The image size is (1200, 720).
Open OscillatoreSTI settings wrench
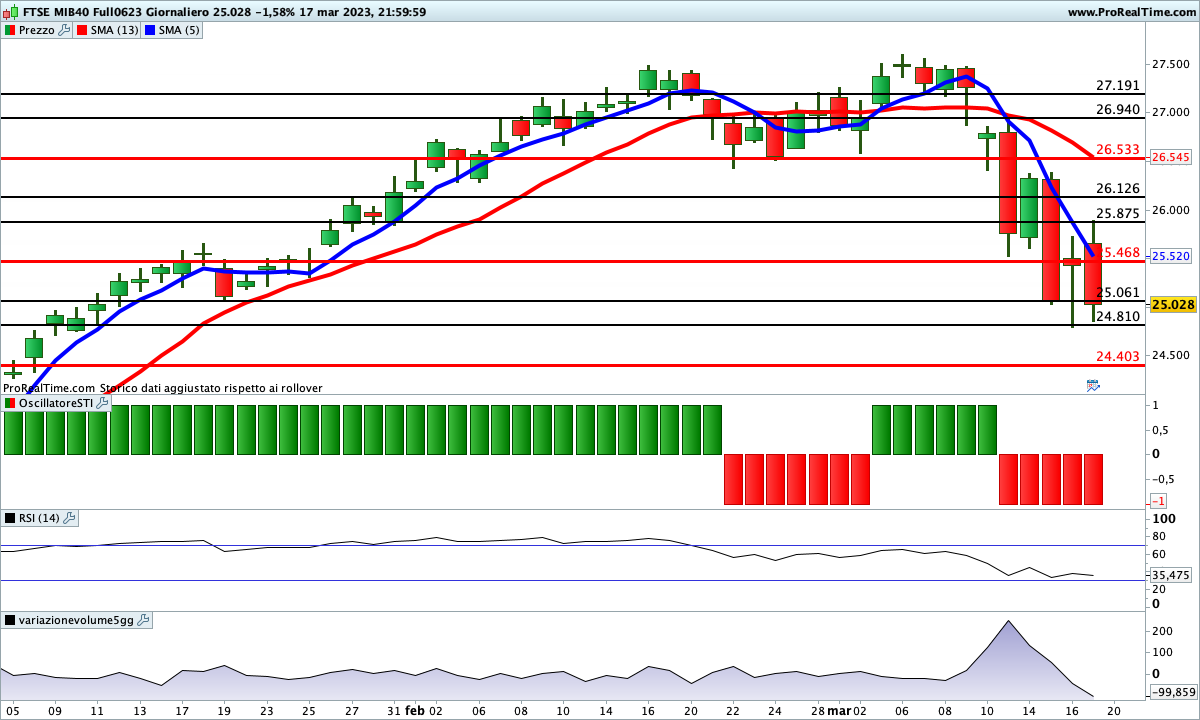coord(102,402)
